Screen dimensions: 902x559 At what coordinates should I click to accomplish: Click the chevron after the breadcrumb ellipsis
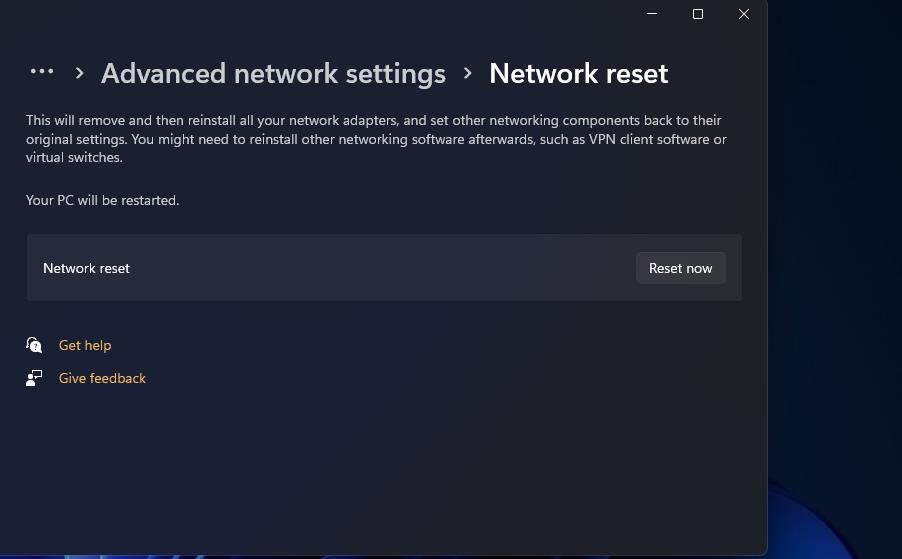click(79, 73)
